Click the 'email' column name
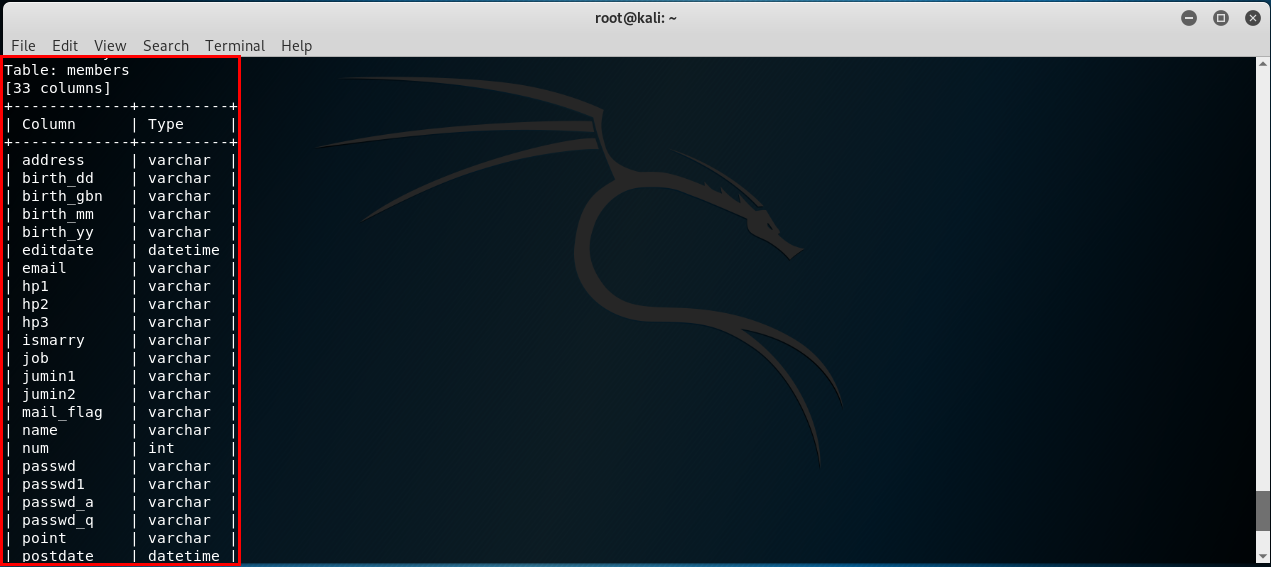This screenshot has width=1271, height=567. tap(44, 268)
